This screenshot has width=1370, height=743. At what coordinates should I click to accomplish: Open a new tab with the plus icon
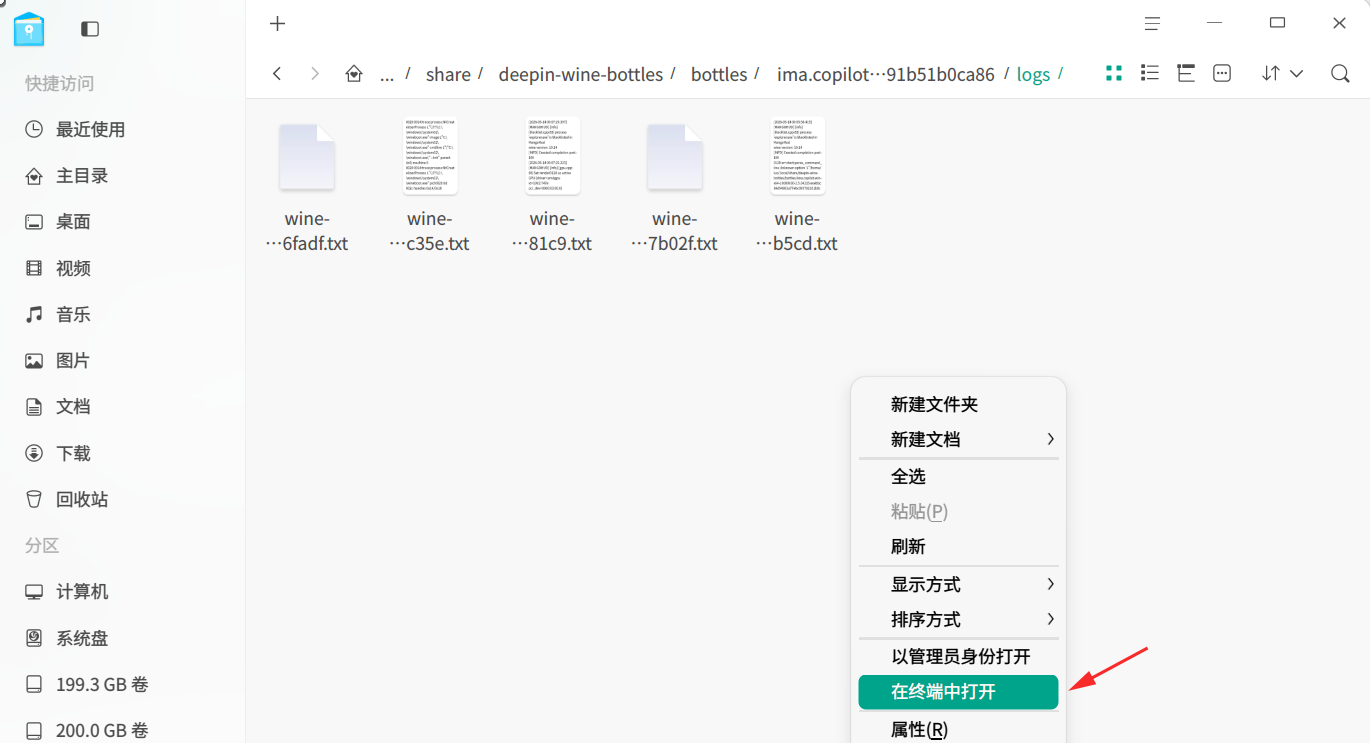(x=278, y=24)
